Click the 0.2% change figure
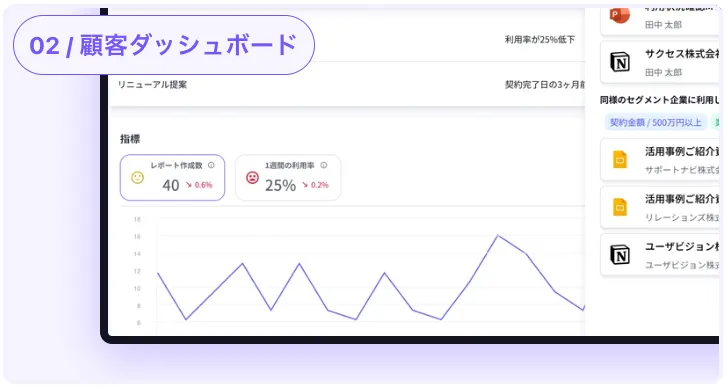 pyautogui.click(x=319, y=185)
